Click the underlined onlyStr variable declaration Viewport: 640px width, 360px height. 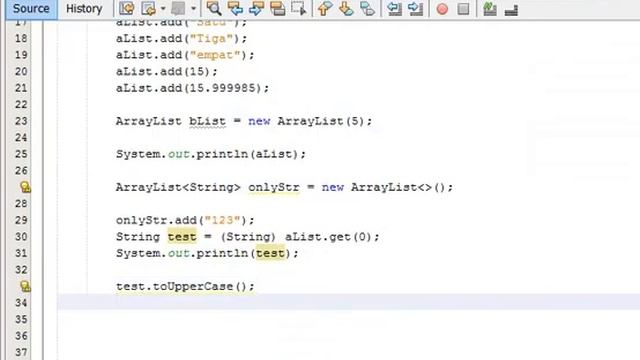(x=274, y=187)
